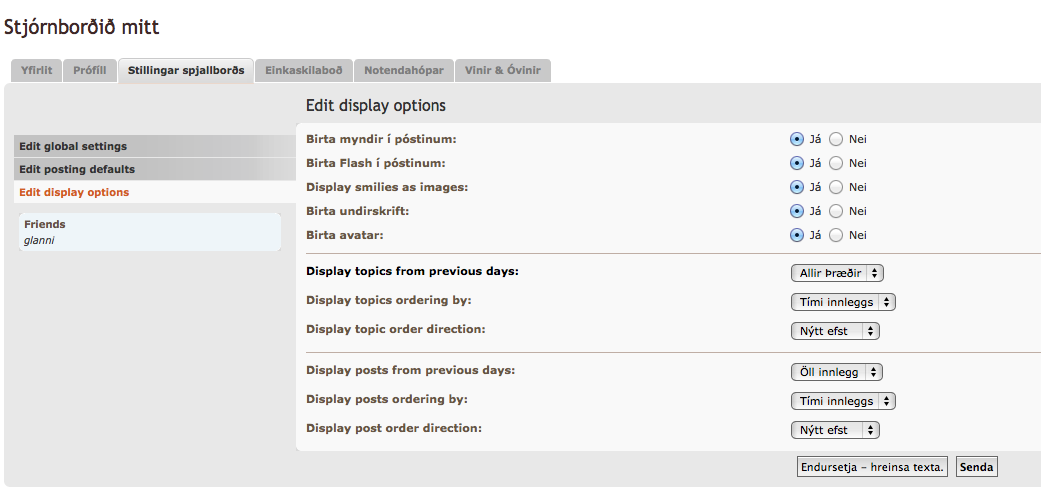1041x501 pixels.
Task: Select Já radio for Birta avatar
Action: 797,235
